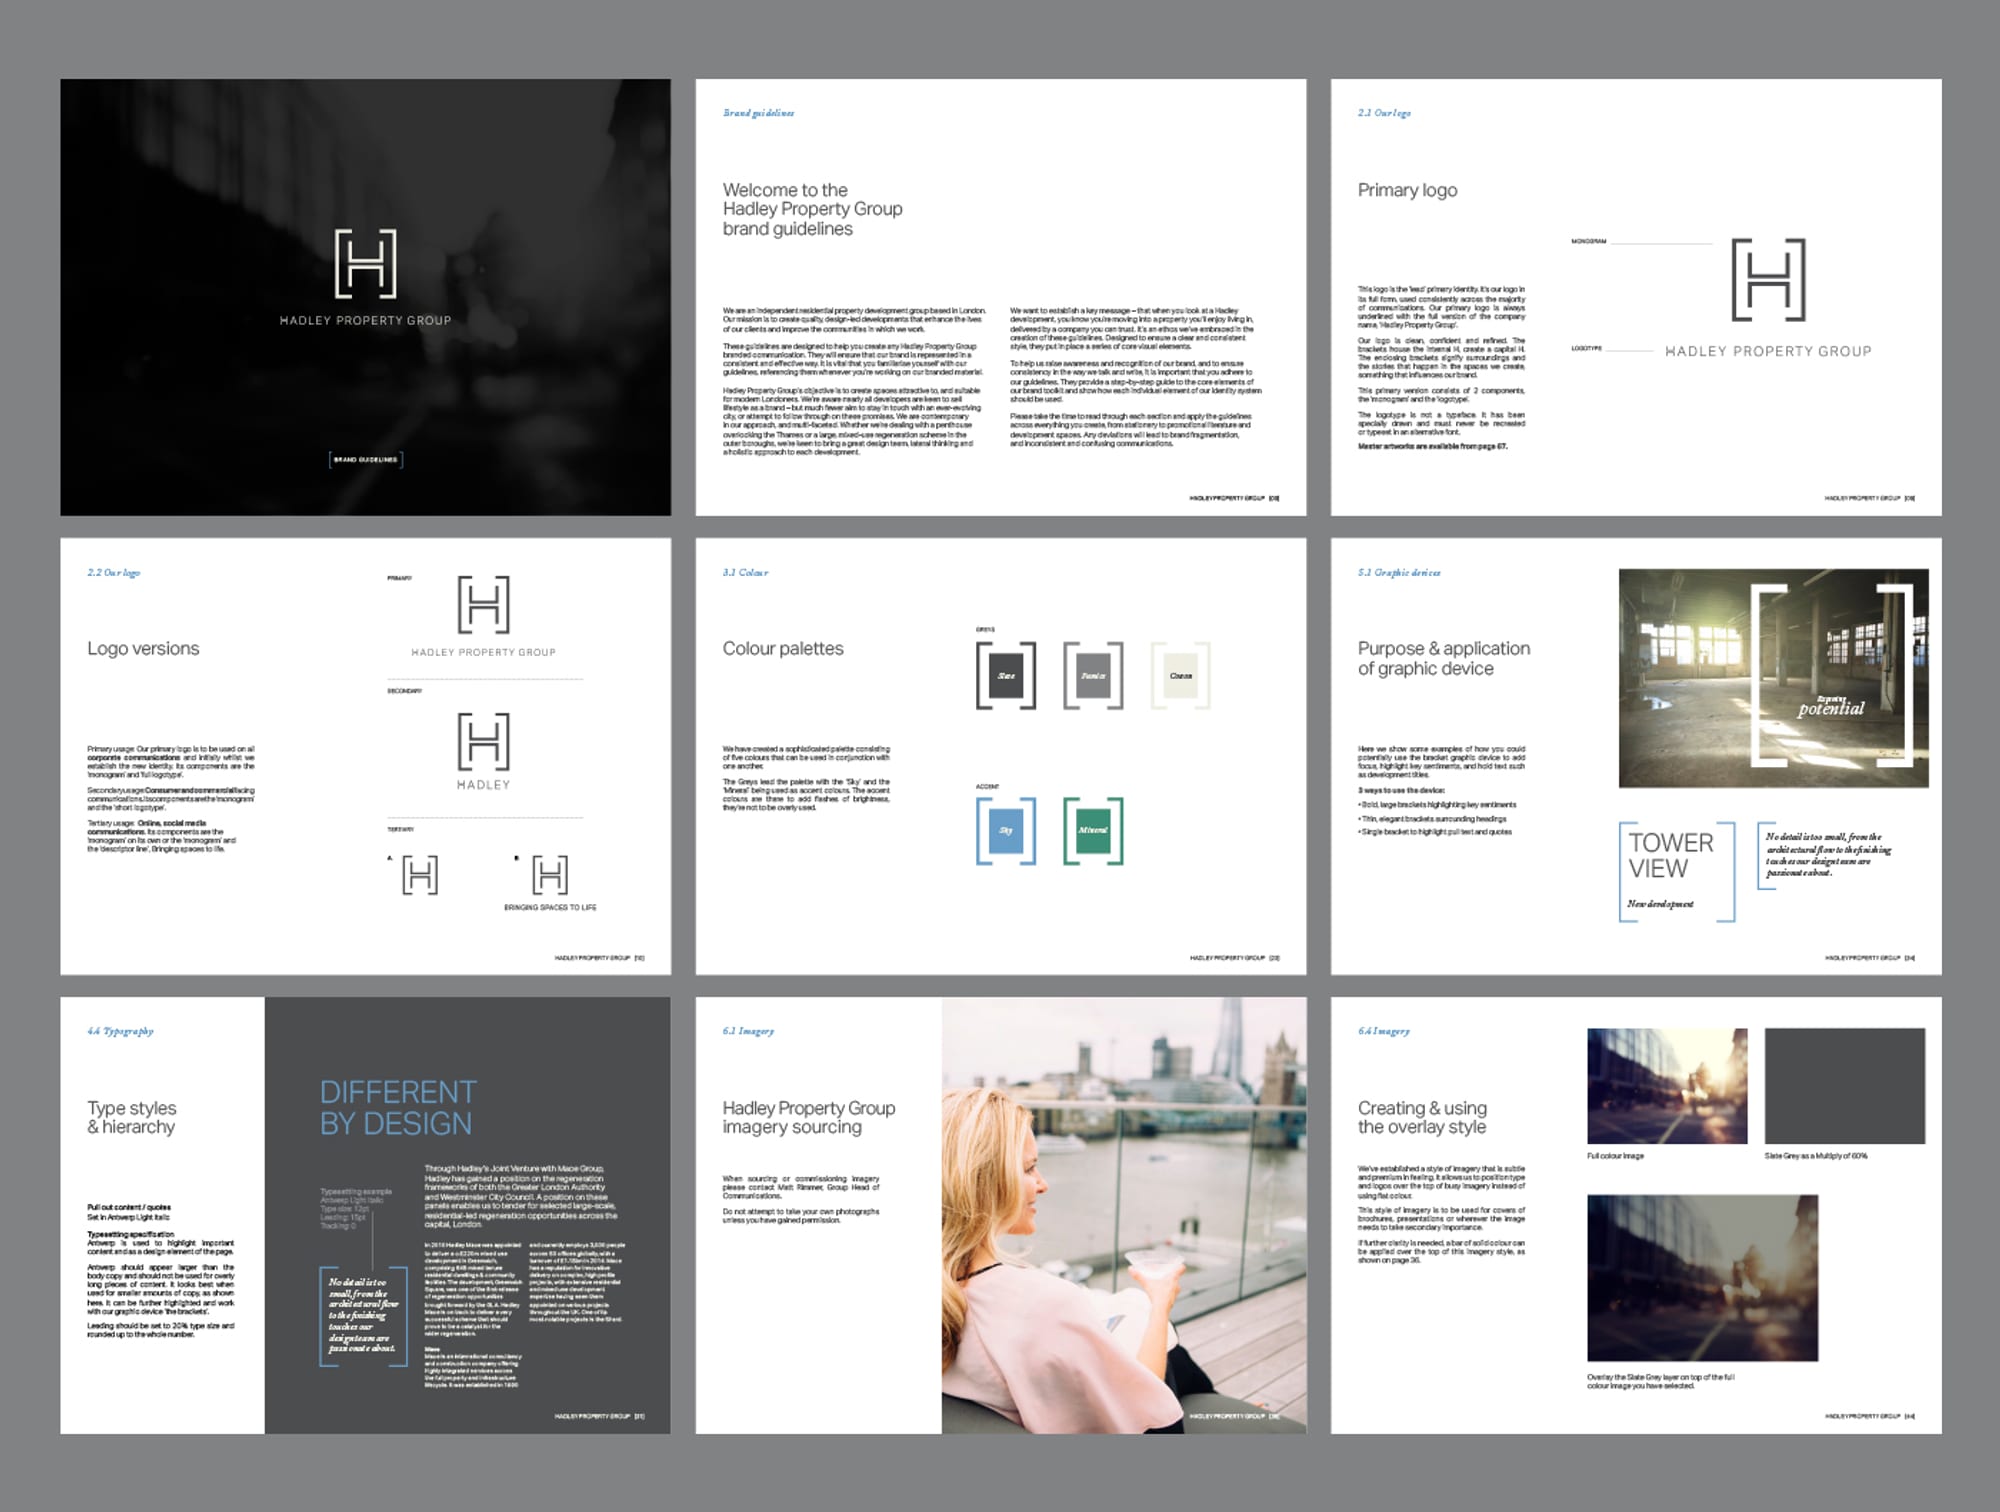This screenshot has width=2000, height=1512.
Task: Select the Slate colour swatch
Action: pos(1005,675)
